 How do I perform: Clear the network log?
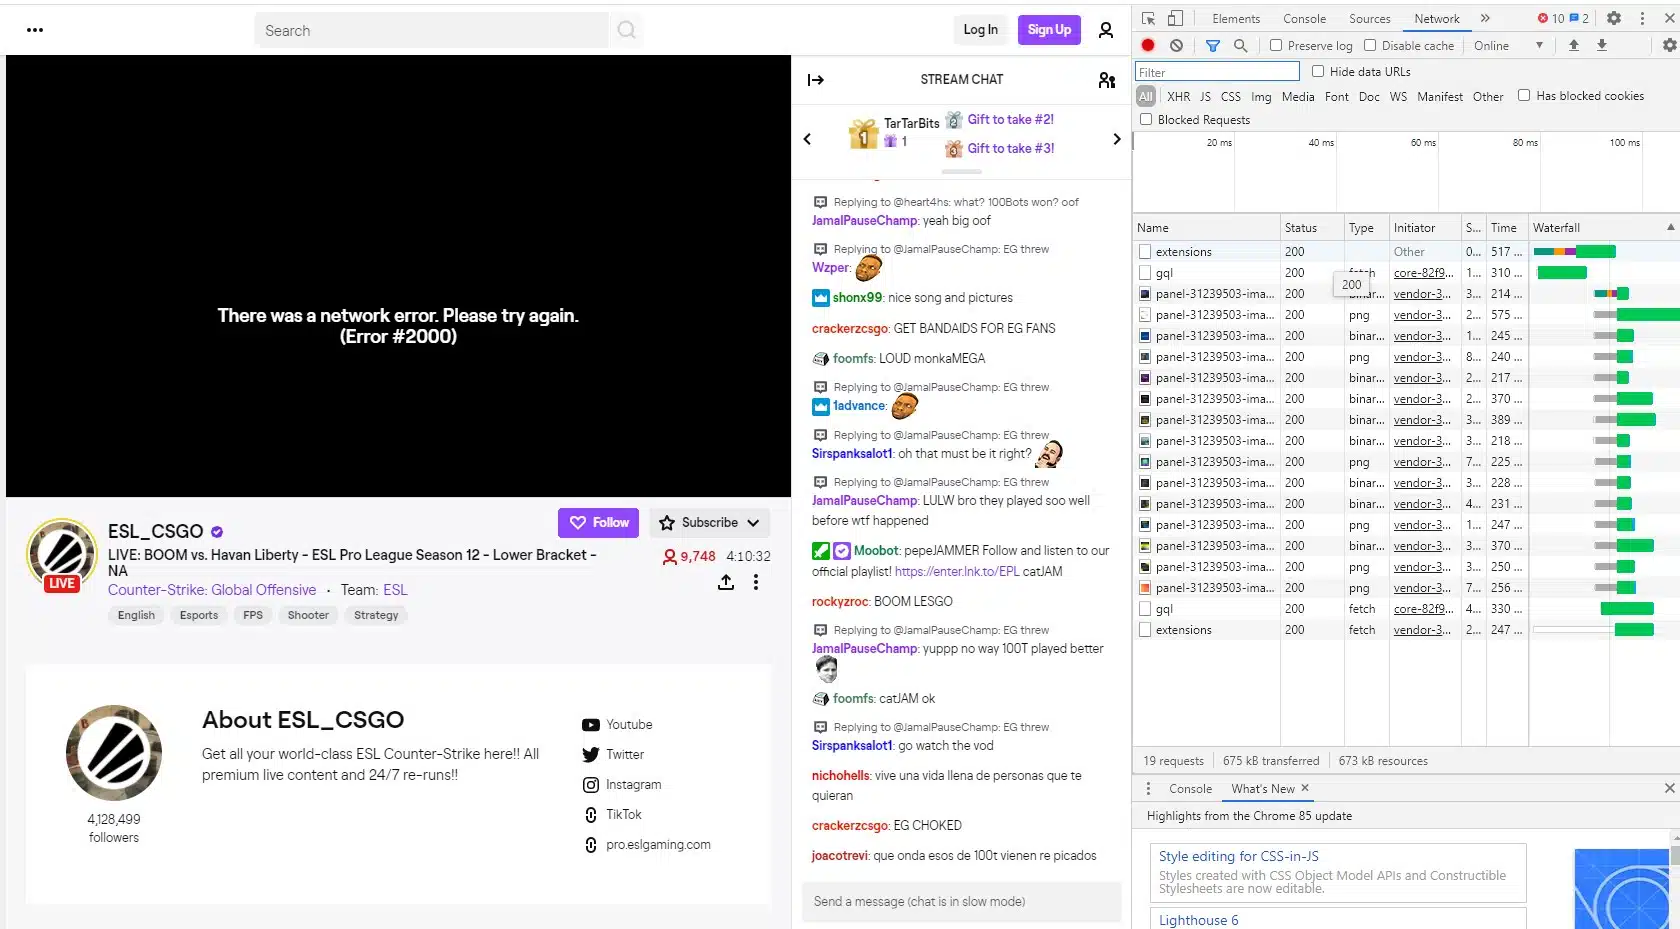click(x=1176, y=46)
